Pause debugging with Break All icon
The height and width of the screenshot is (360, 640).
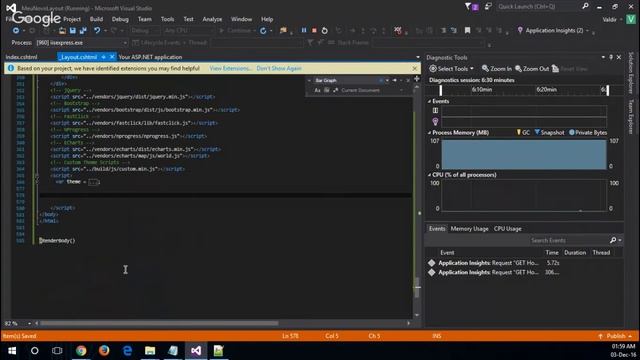(304, 31)
